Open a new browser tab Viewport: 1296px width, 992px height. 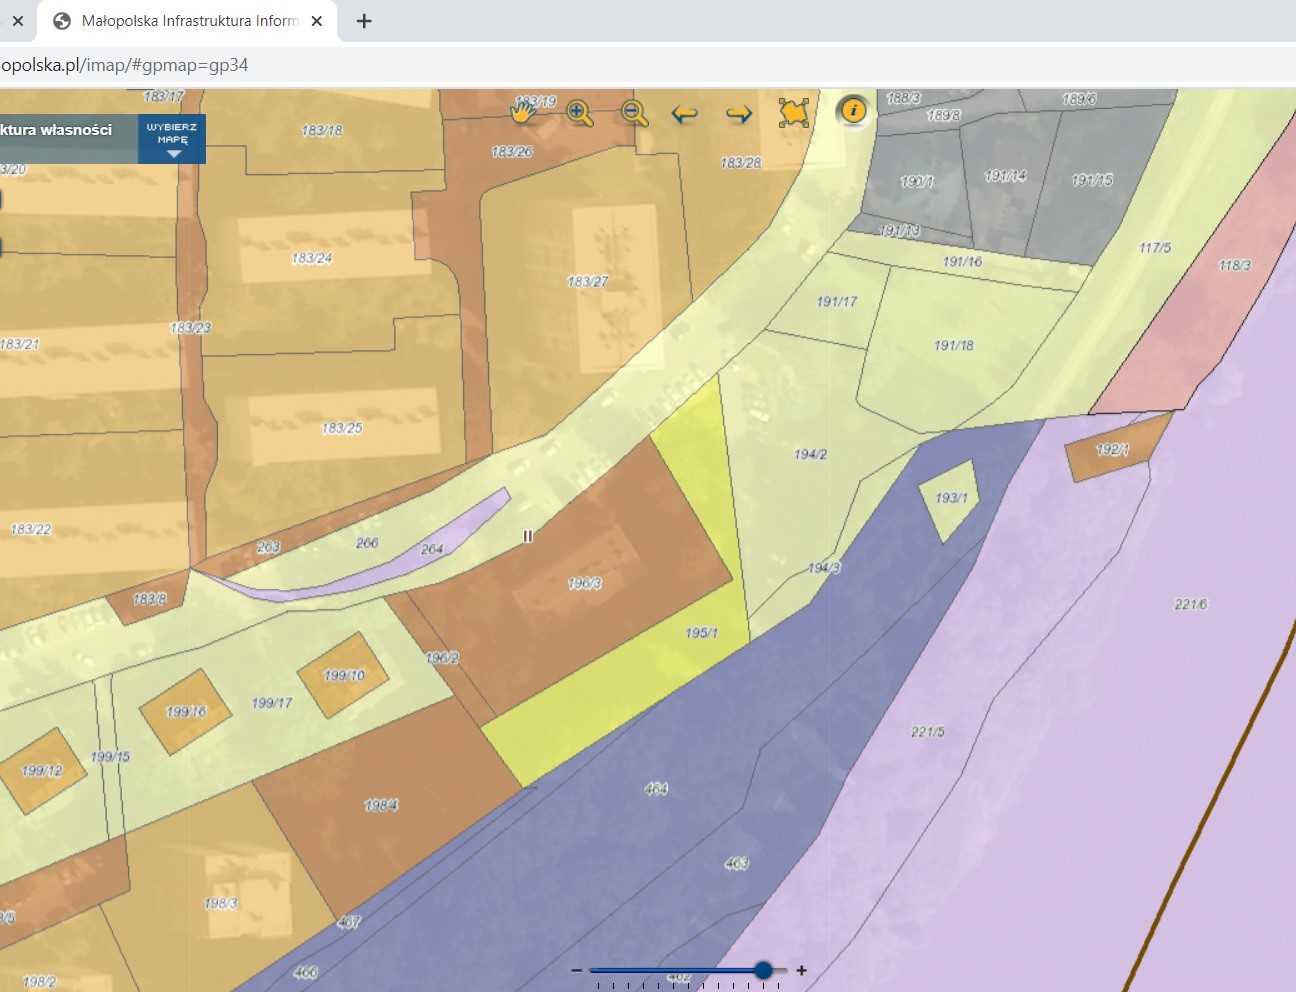364,21
